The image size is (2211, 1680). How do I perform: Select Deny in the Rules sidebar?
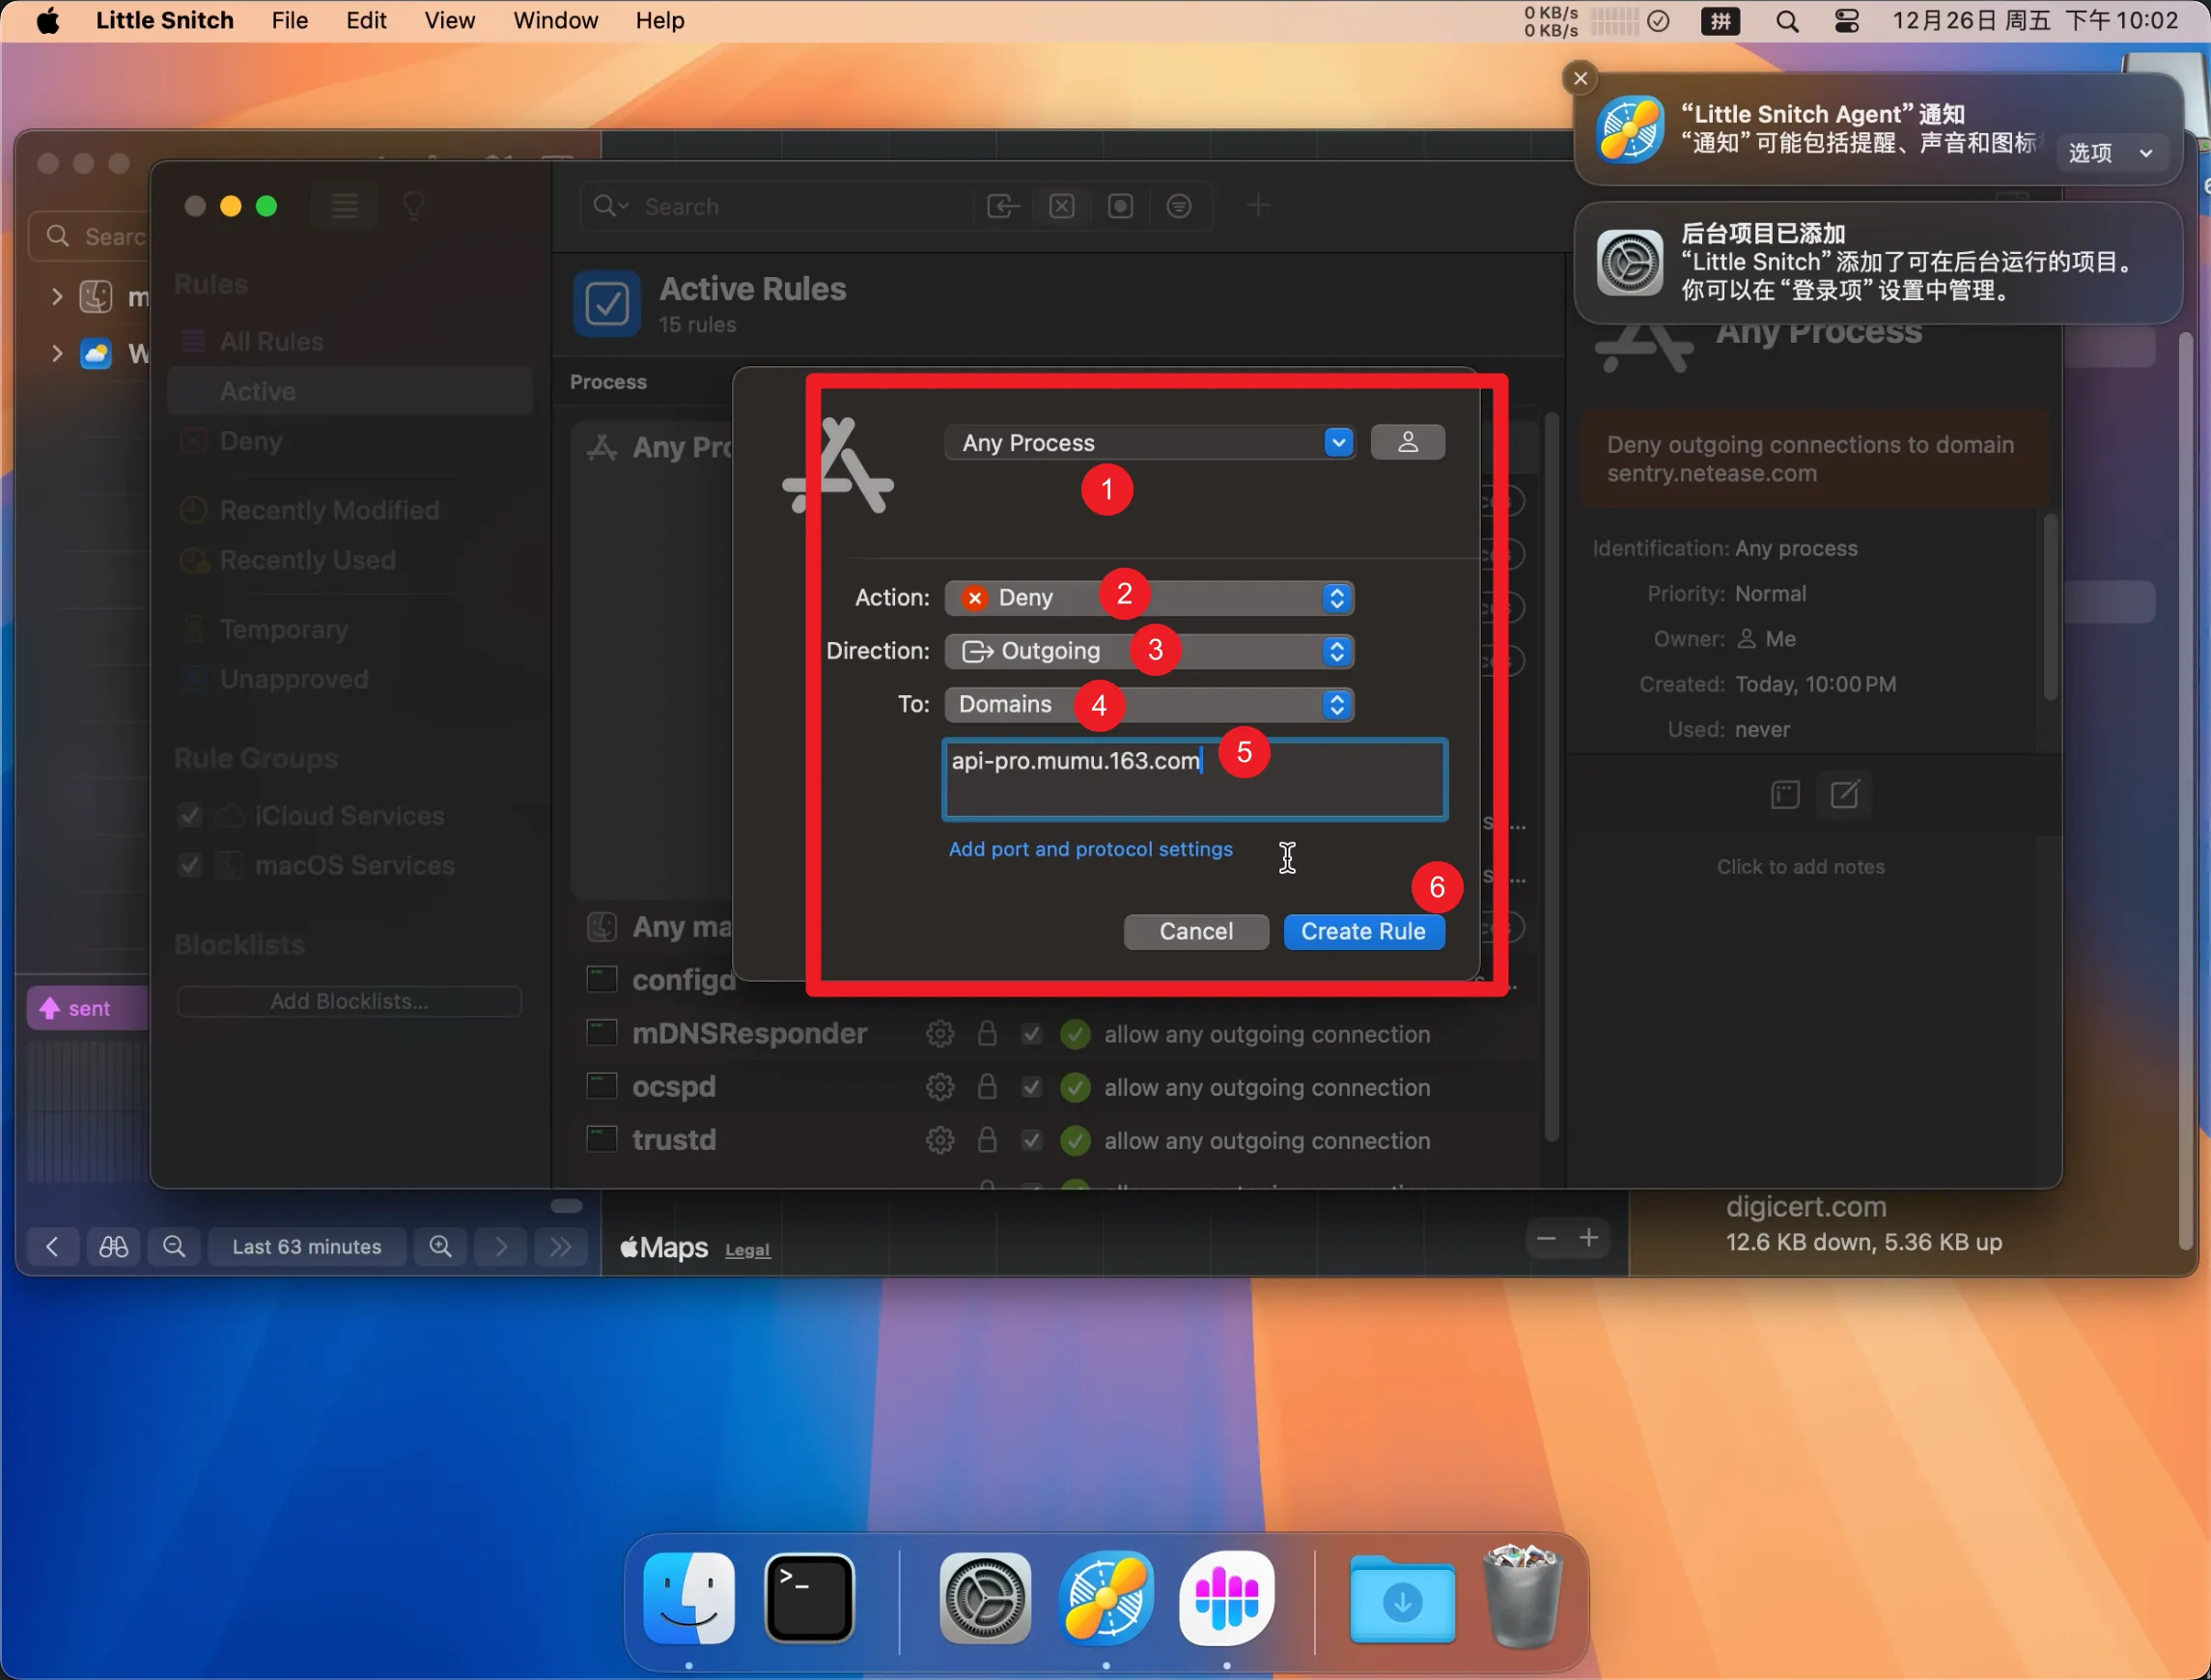click(350, 441)
